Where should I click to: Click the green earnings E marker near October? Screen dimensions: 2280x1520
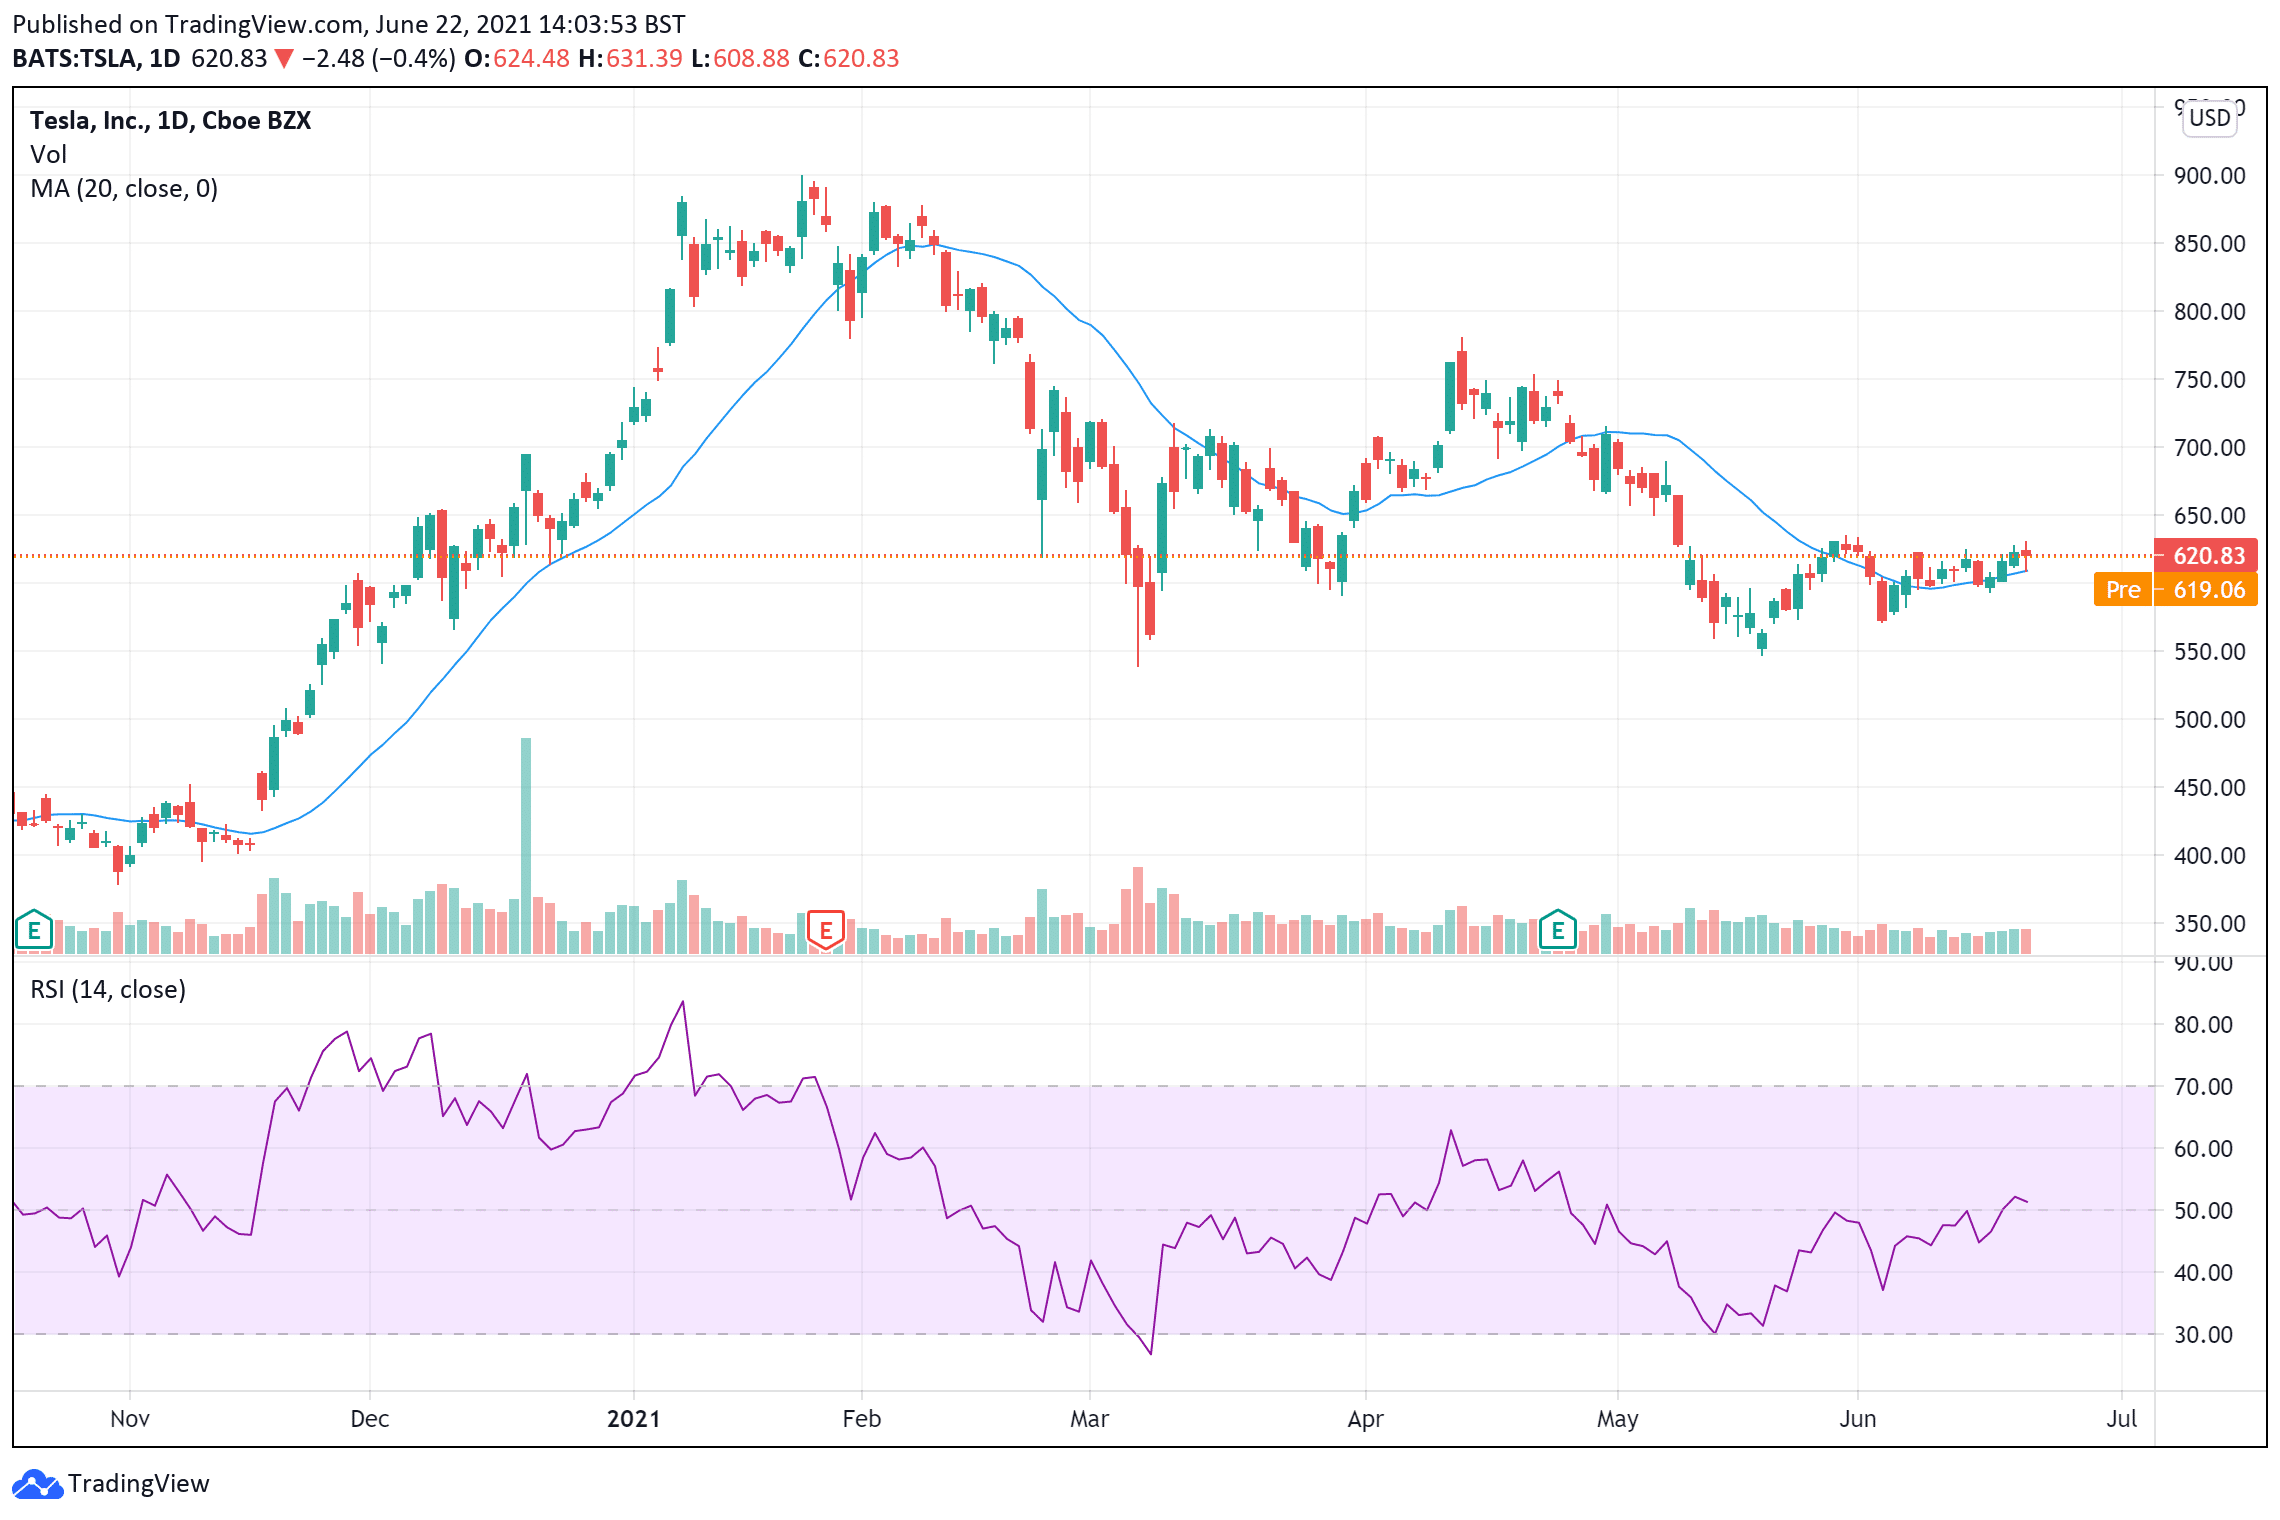(x=33, y=930)
